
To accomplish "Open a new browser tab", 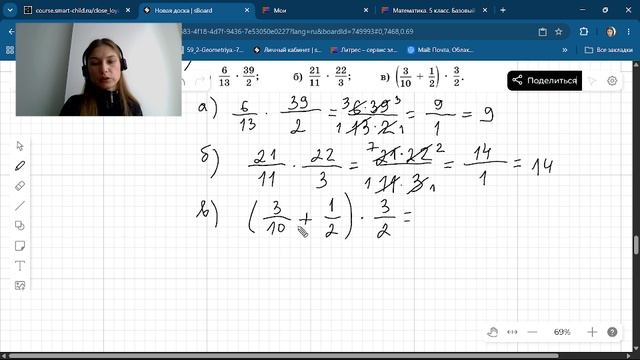I will 503,10.
